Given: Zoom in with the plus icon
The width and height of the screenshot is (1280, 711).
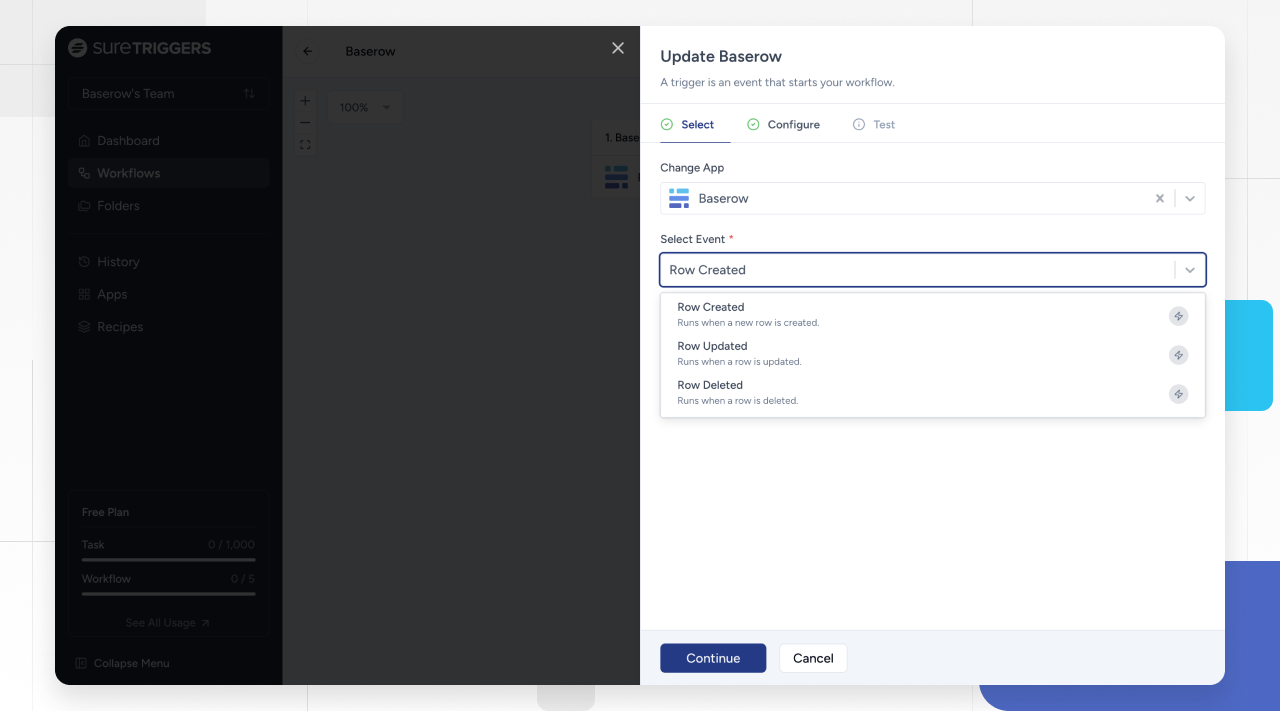Looking at the screenshot, I should (x=305, y=101).
